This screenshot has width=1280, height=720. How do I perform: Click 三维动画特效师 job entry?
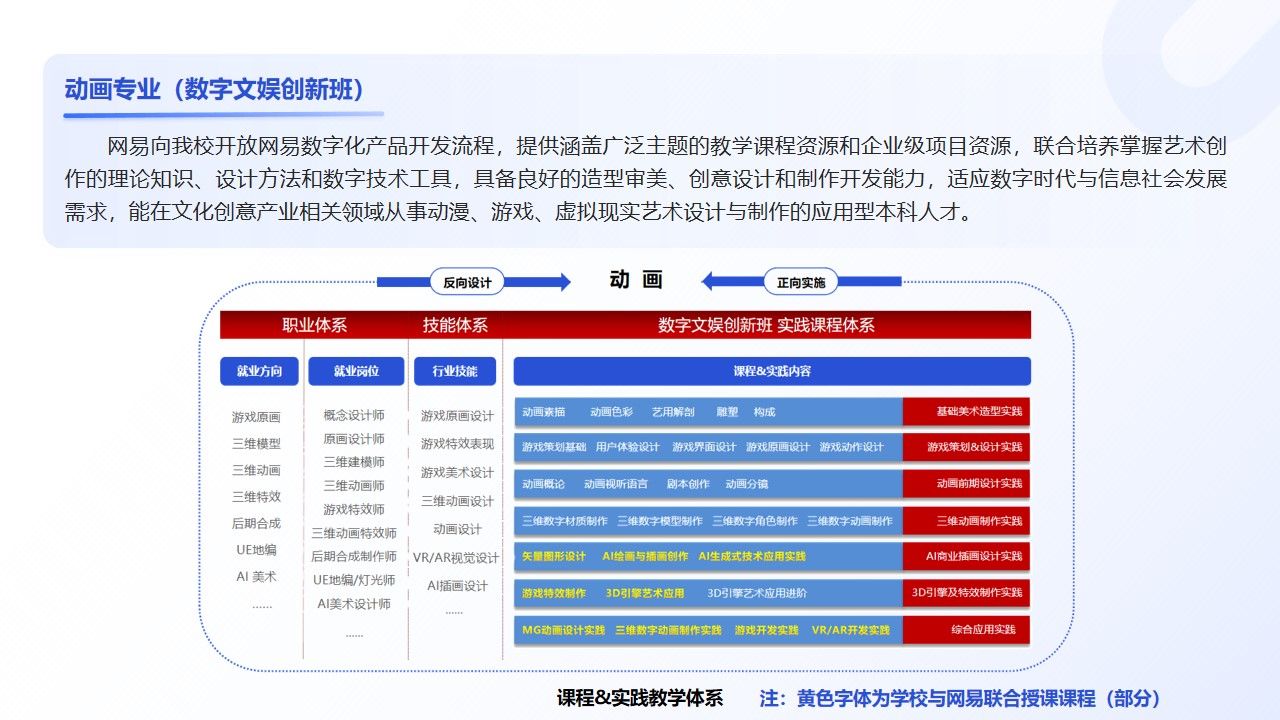(x=354, y=533)
